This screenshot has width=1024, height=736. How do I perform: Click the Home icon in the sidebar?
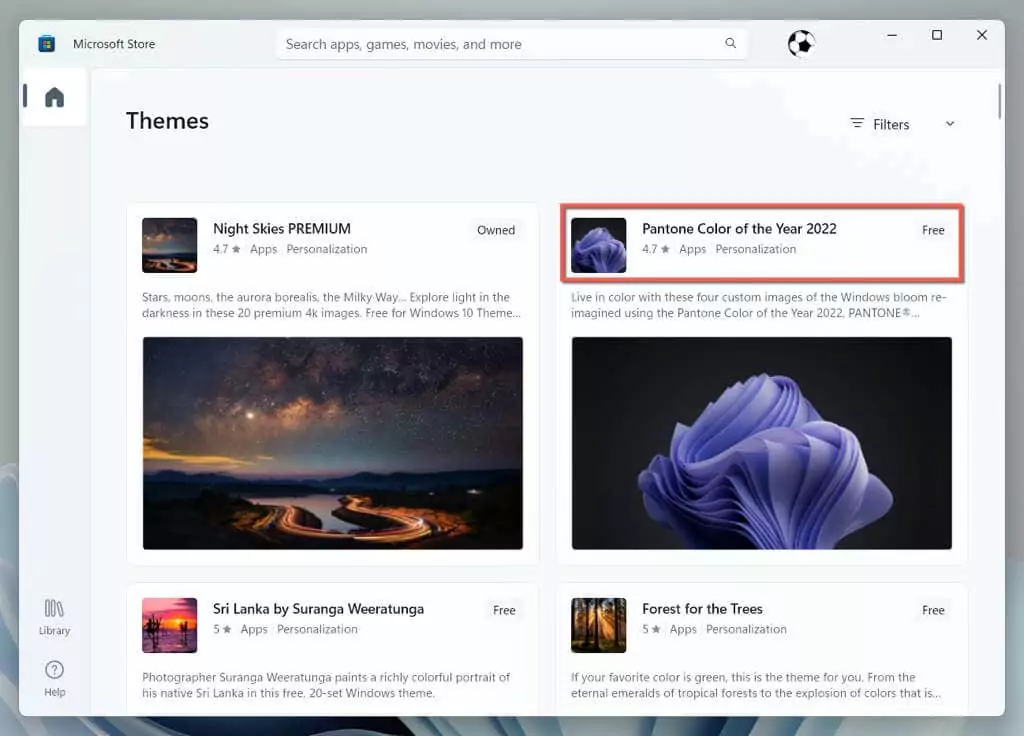(54, 97)
